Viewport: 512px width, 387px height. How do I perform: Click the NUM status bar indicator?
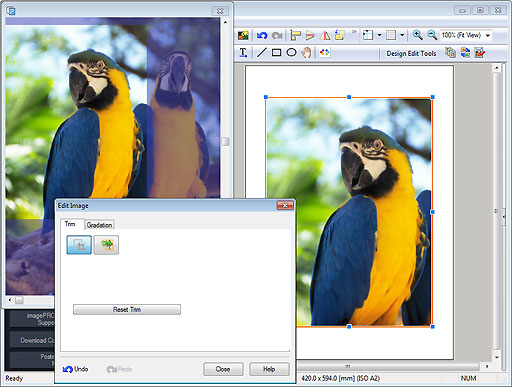(468, 378)
